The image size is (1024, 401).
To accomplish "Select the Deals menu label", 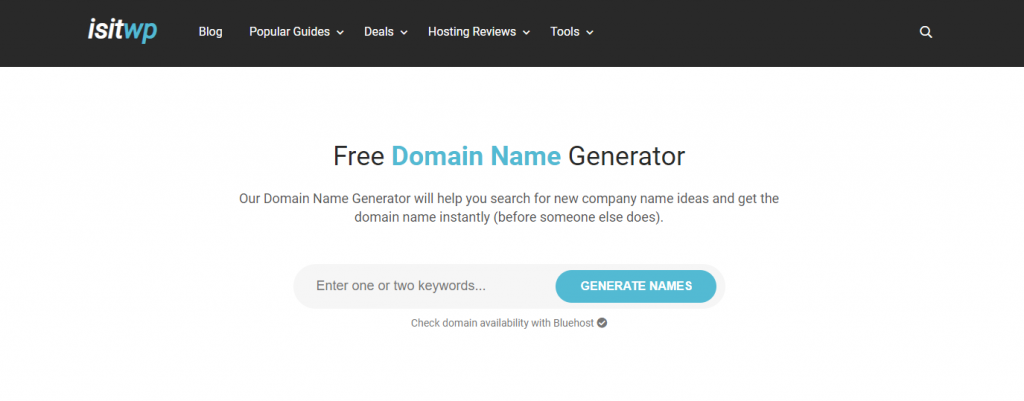I will [378, 32].
